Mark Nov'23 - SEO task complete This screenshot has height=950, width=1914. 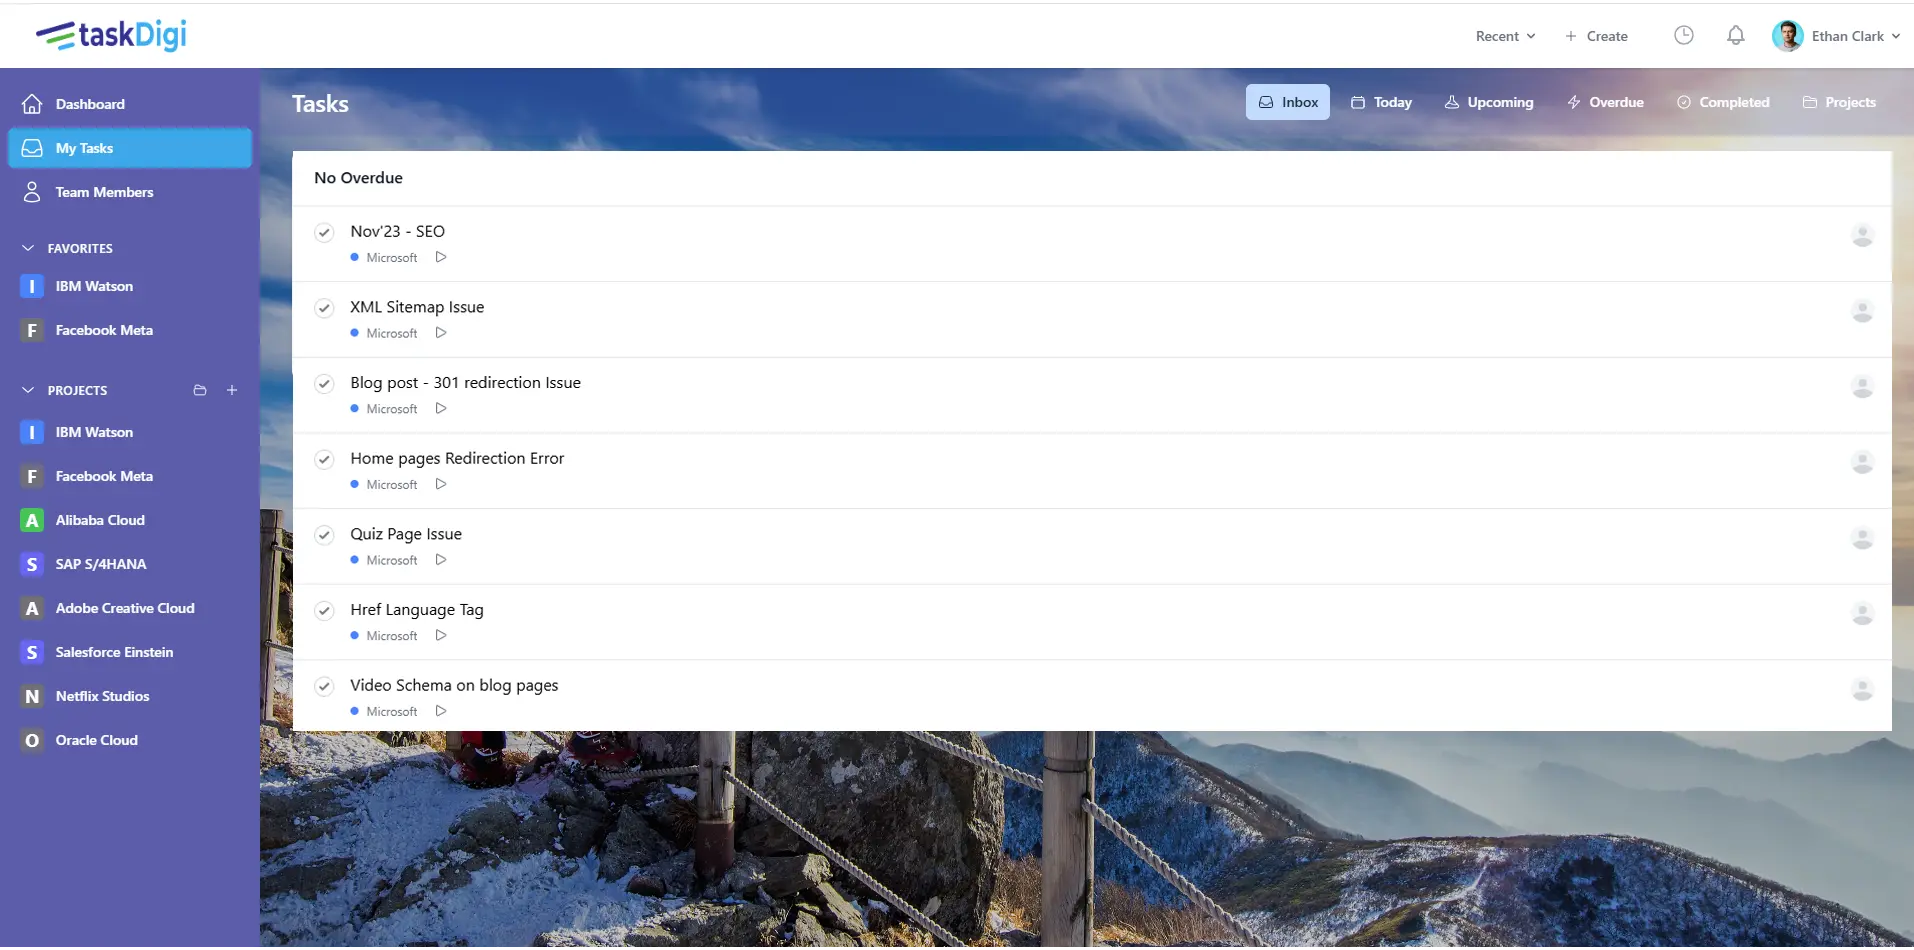pyautogui.click(x=324, y=232)
